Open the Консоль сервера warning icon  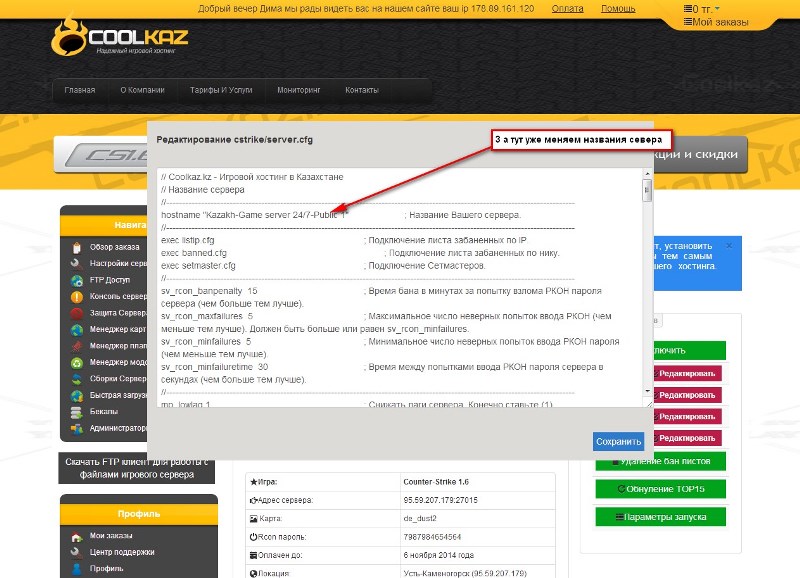[x=77, y=296]
